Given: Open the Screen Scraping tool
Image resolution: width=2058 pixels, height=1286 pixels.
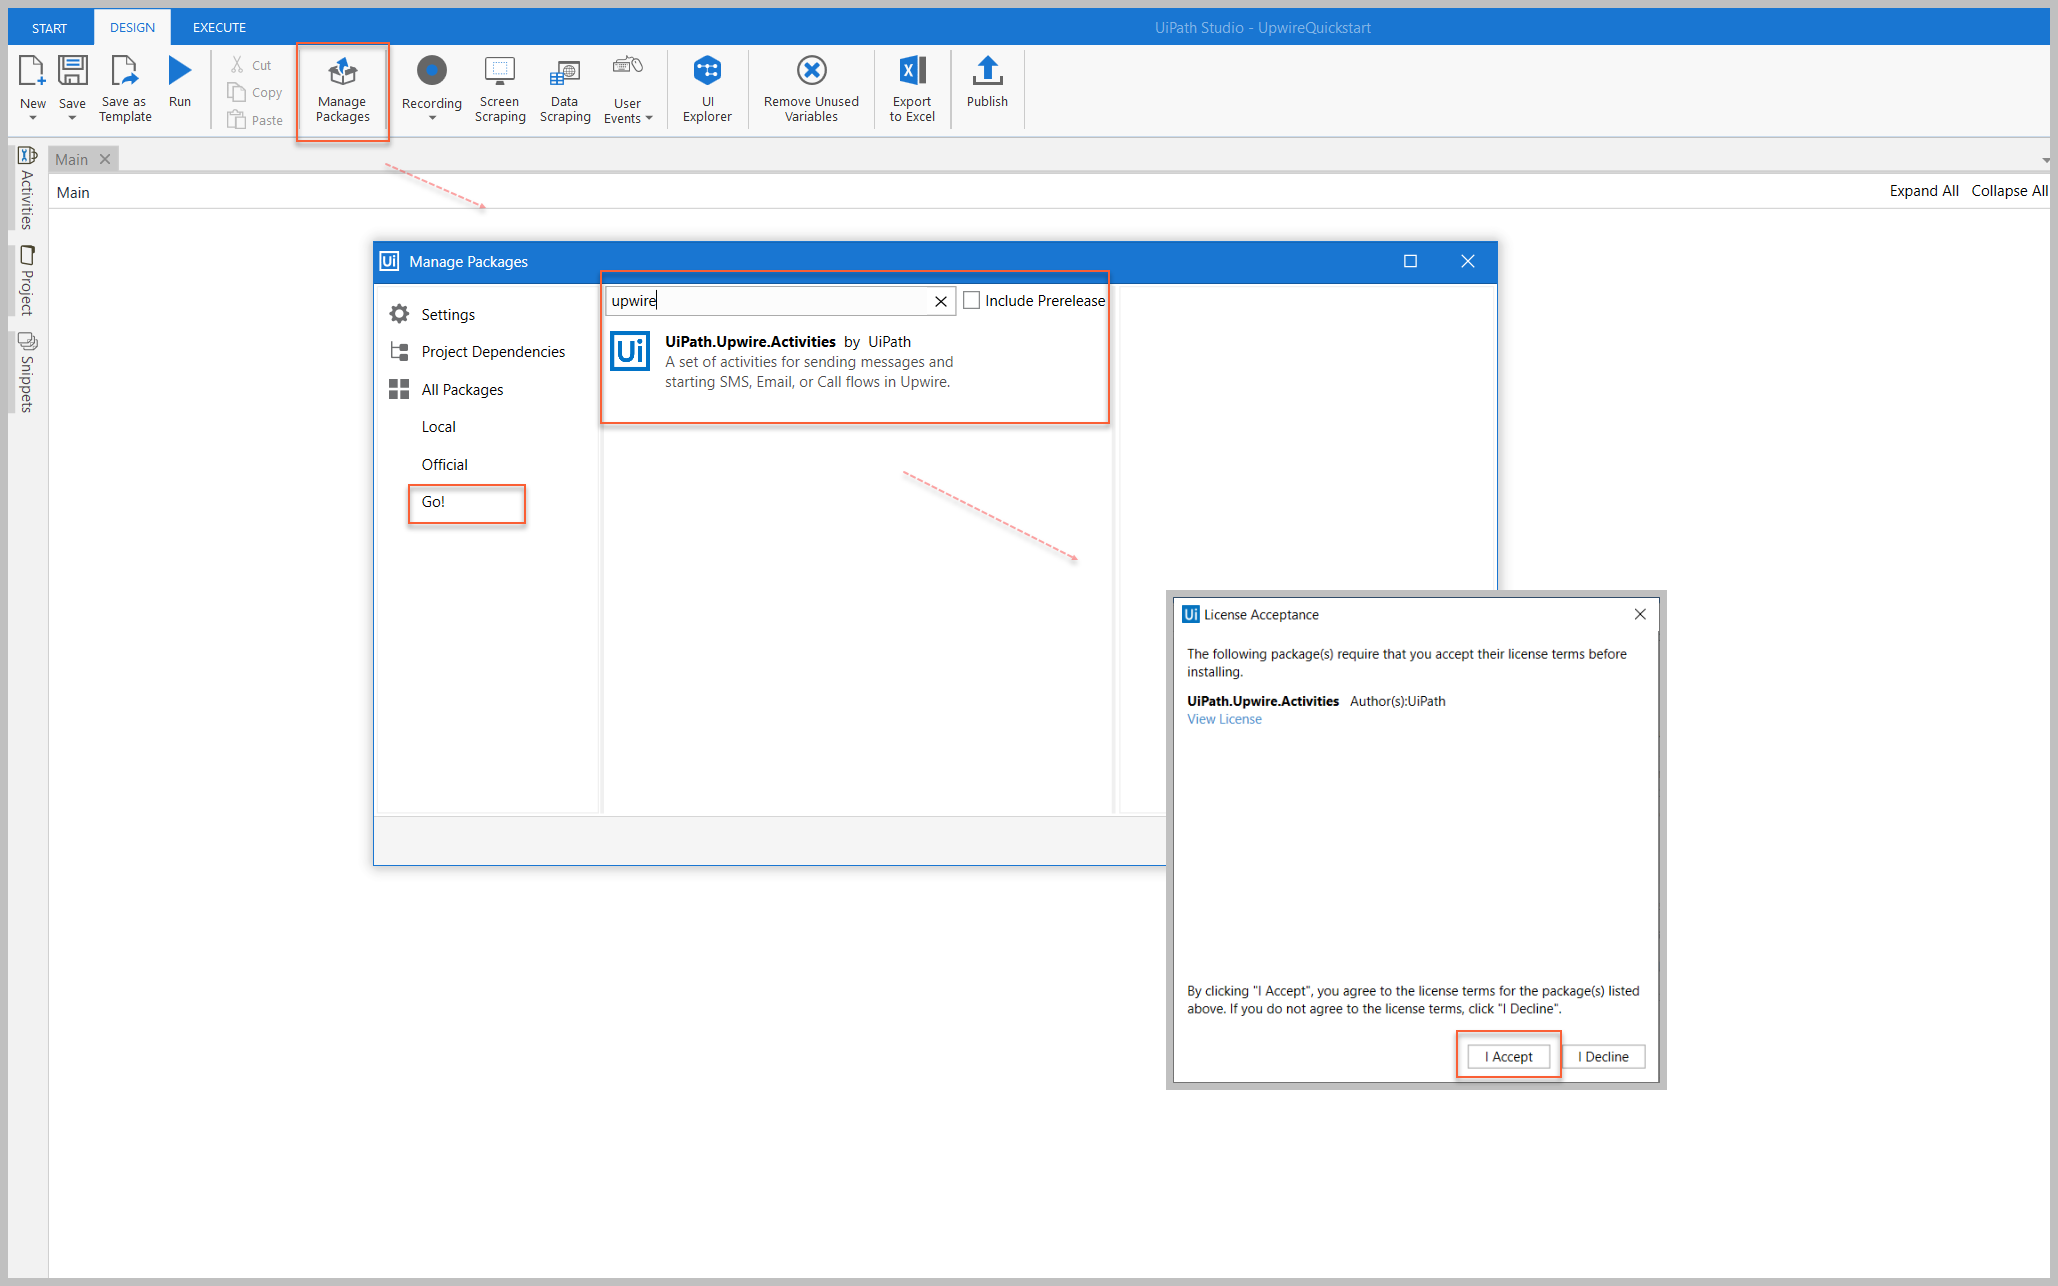Looking at the screenshot, I should tap(500, 89).
